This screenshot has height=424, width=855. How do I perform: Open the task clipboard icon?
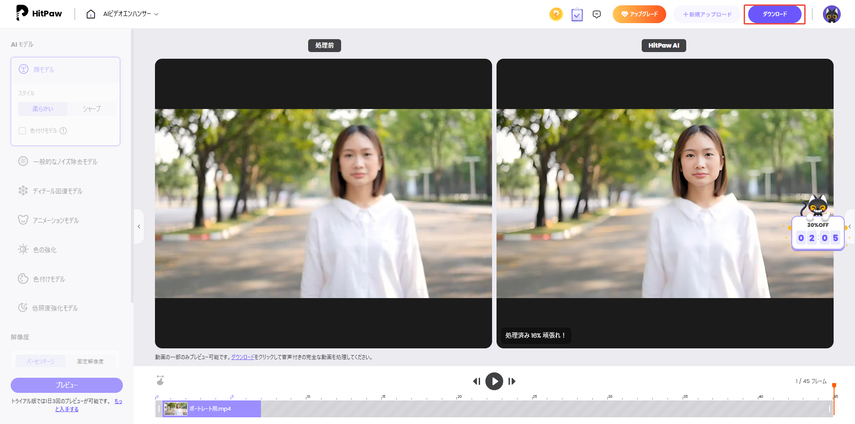[x=577, y=14]
